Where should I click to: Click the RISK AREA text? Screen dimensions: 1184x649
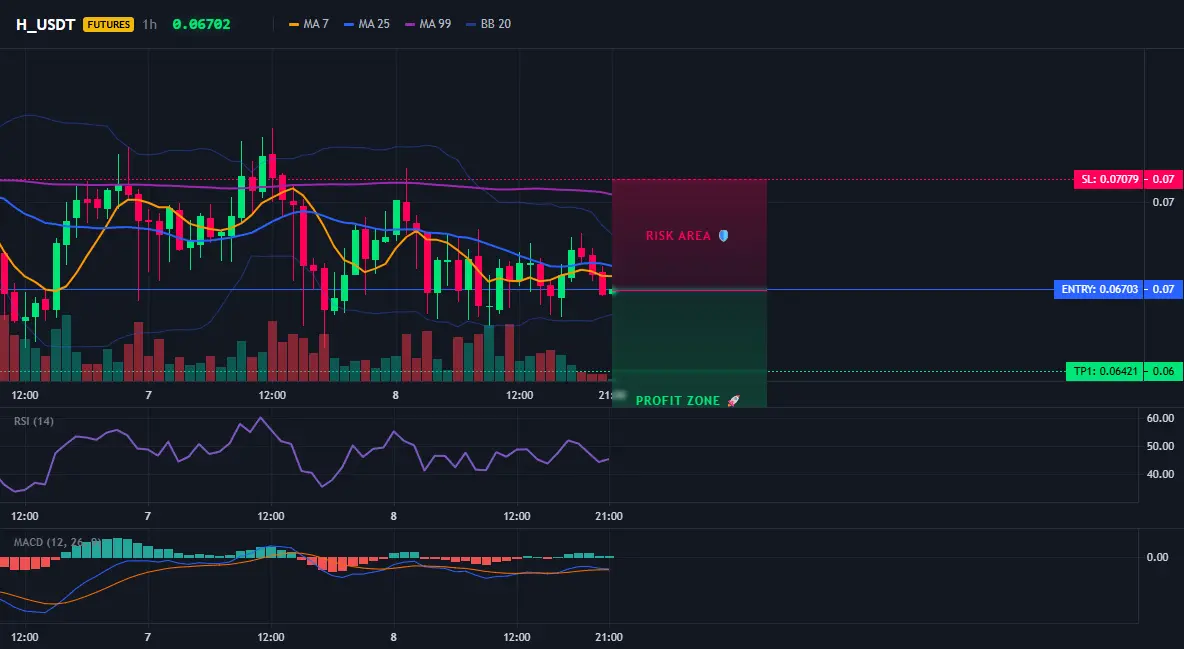[x=678, y=236]
